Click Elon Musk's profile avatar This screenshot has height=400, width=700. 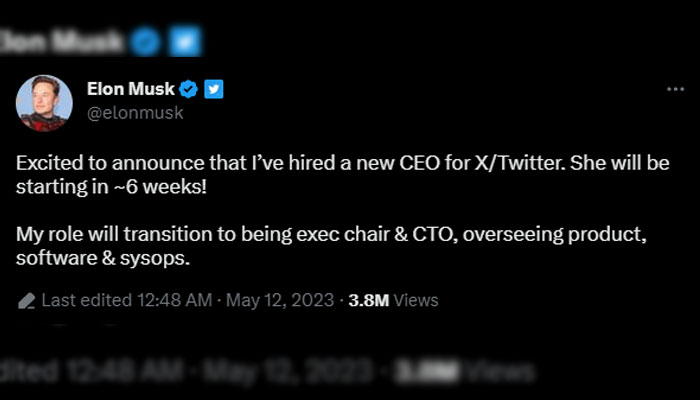point(44,103)
